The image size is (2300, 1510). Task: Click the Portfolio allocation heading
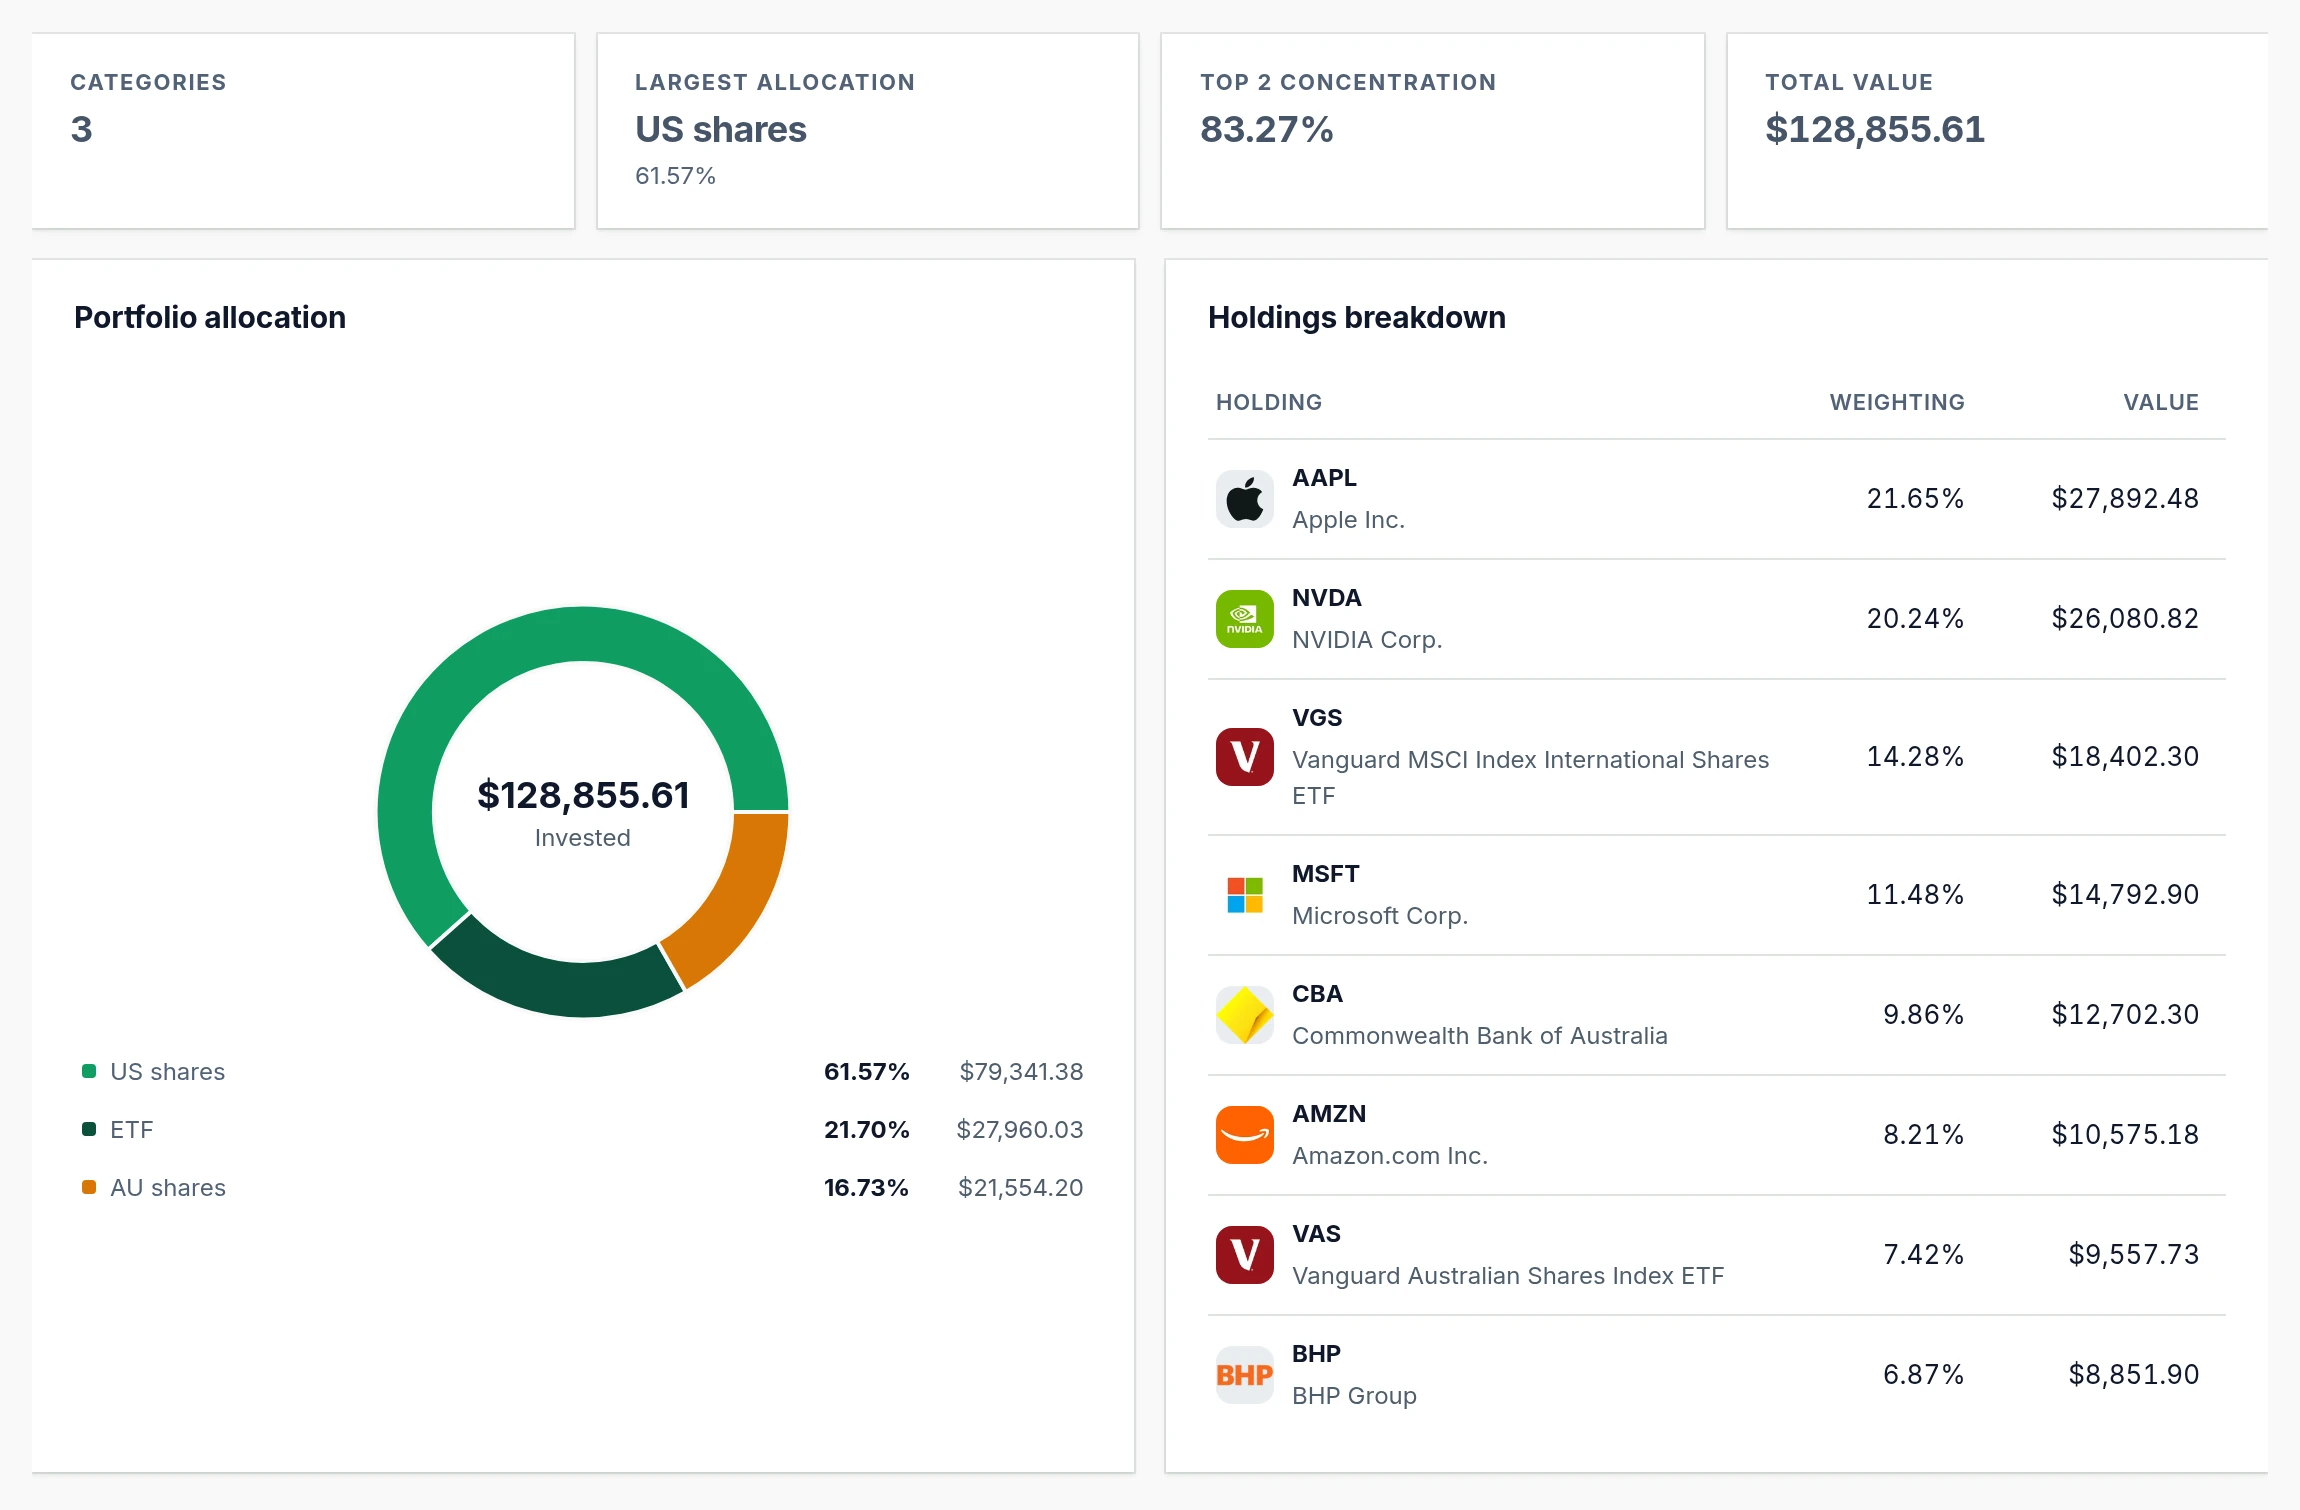210,317
